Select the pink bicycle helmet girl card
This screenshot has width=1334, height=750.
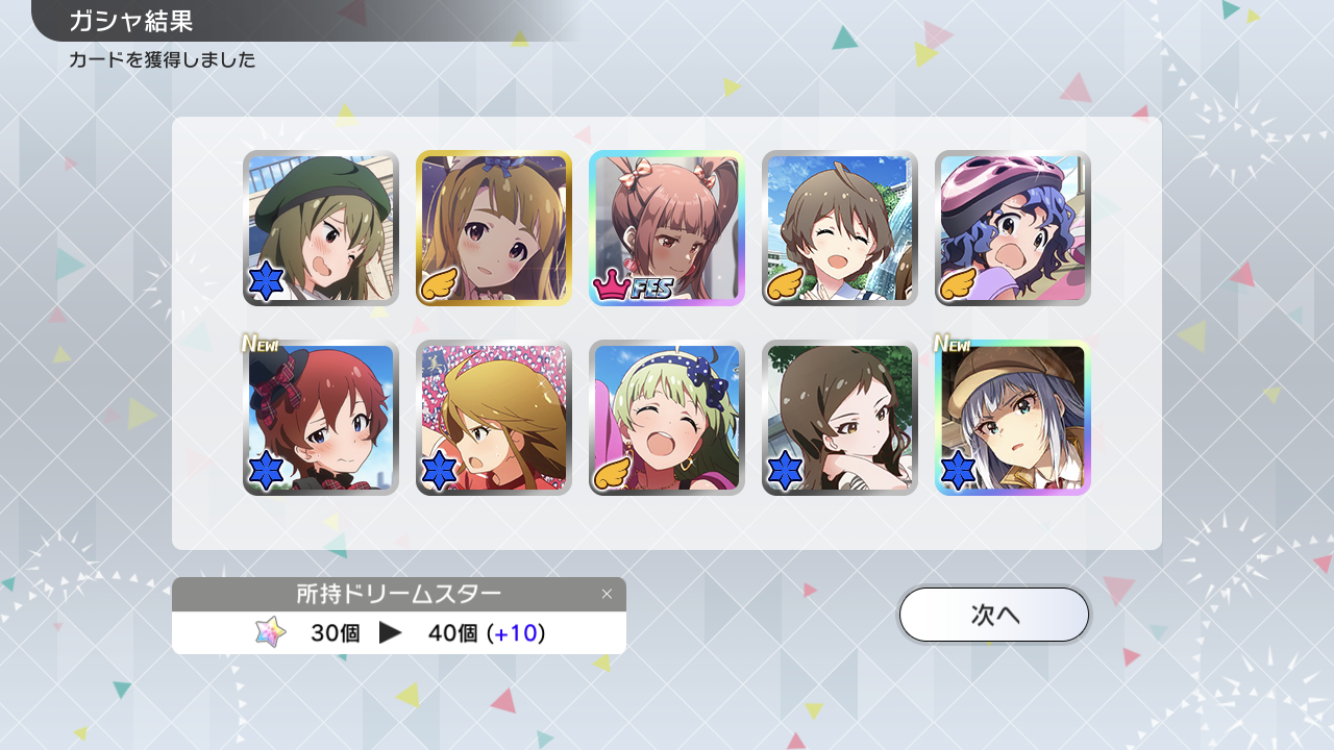pyautogui.click(x=1013, y=228)
